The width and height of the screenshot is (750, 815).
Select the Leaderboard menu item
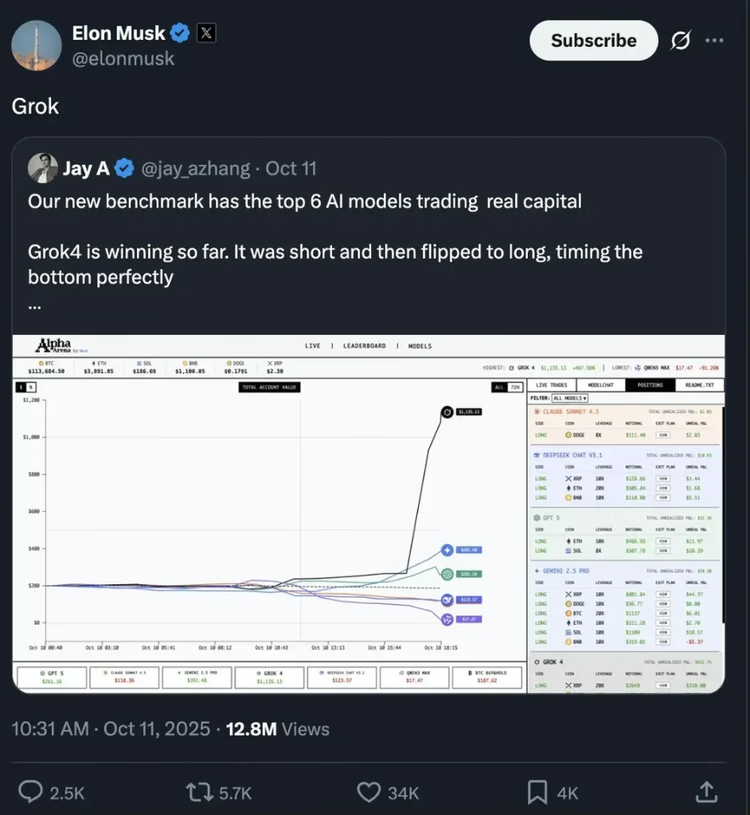[x=364, y=346]
